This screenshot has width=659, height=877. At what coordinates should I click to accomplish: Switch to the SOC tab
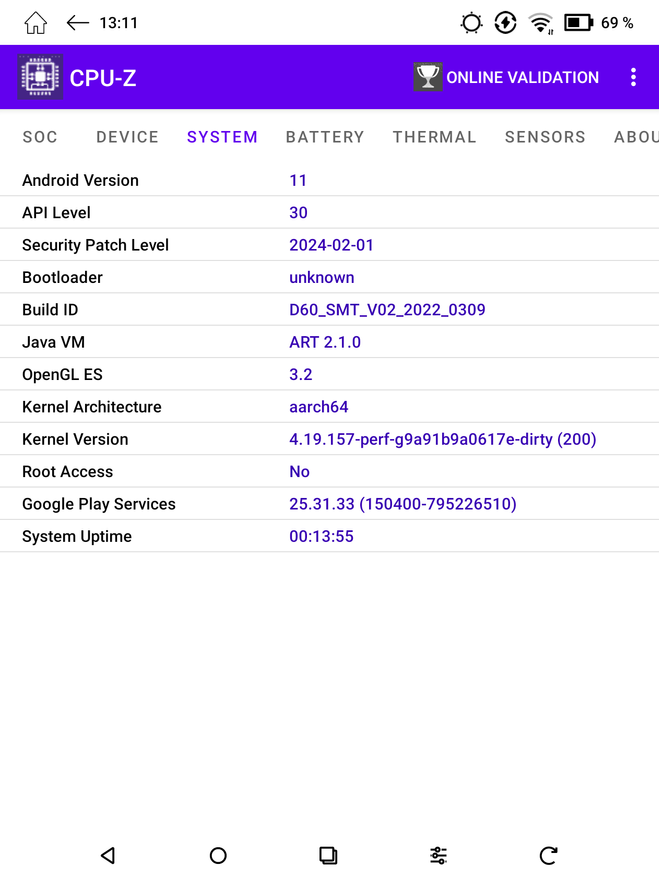tap(40, 137)
